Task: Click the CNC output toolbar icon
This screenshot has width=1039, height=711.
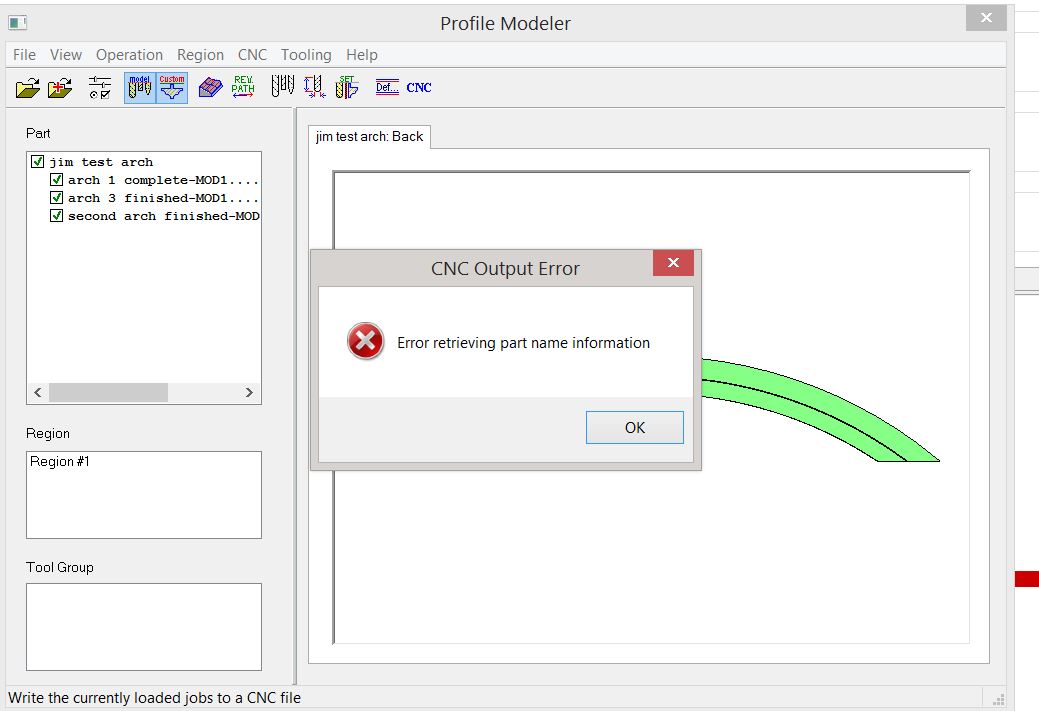Action: (x=419, y=88)
